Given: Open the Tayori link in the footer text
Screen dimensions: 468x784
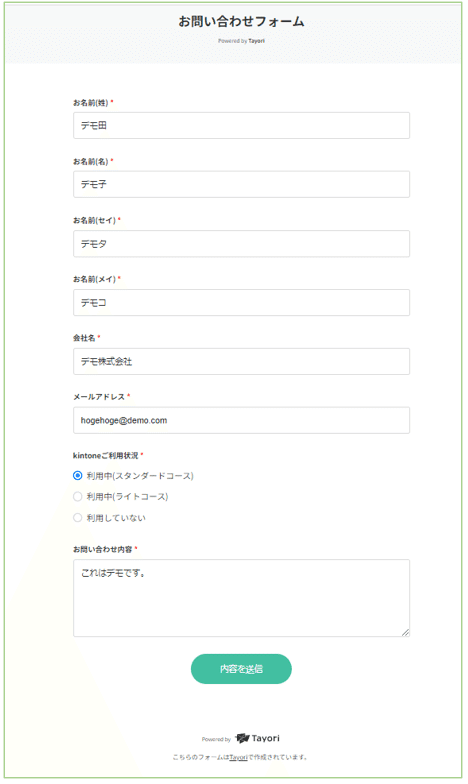Looking at the screenshot, I should click(238, 757).
